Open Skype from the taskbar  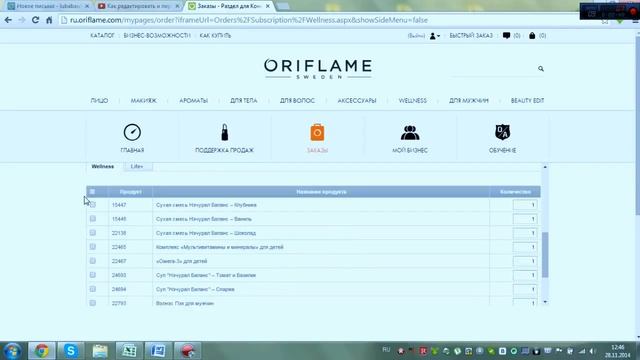pyautogui.click(x=71, y=351)
